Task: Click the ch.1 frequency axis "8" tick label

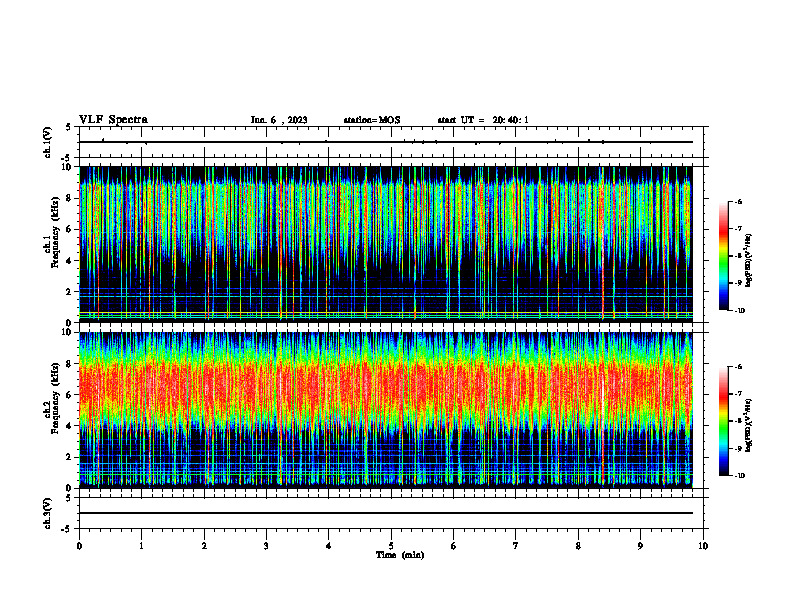Action: pyautogui.click(x=70, y=198)
